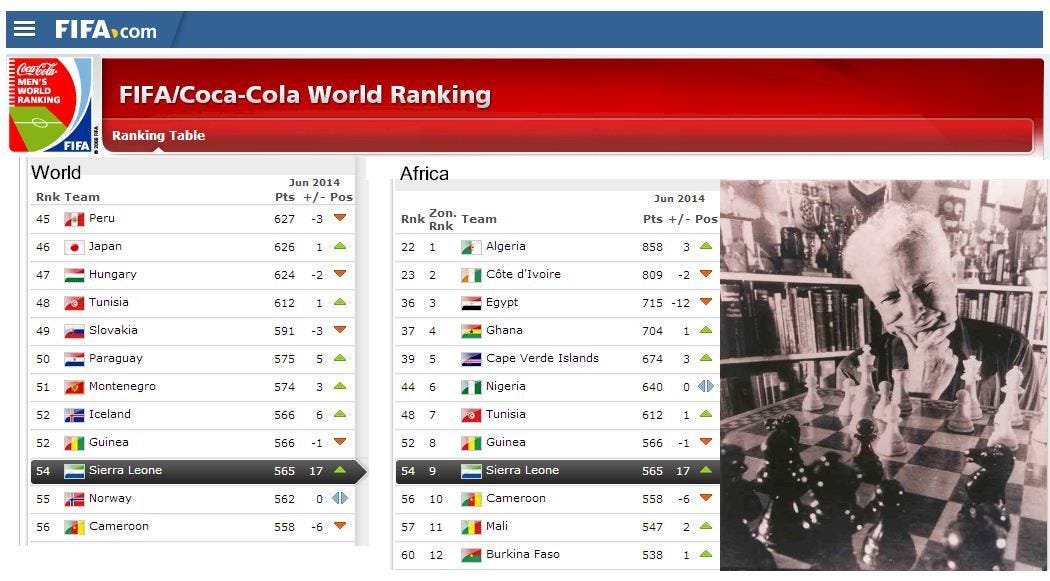Open the Slovakia team link

pos(113,330)
